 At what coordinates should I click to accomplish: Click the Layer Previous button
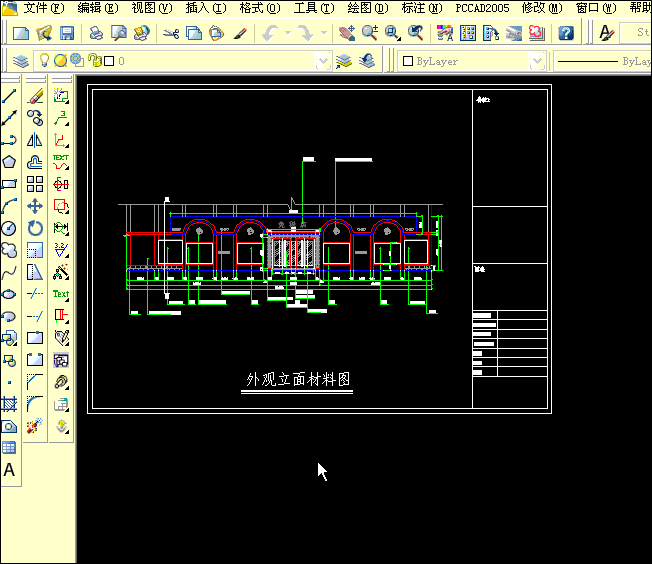point(367,61)
